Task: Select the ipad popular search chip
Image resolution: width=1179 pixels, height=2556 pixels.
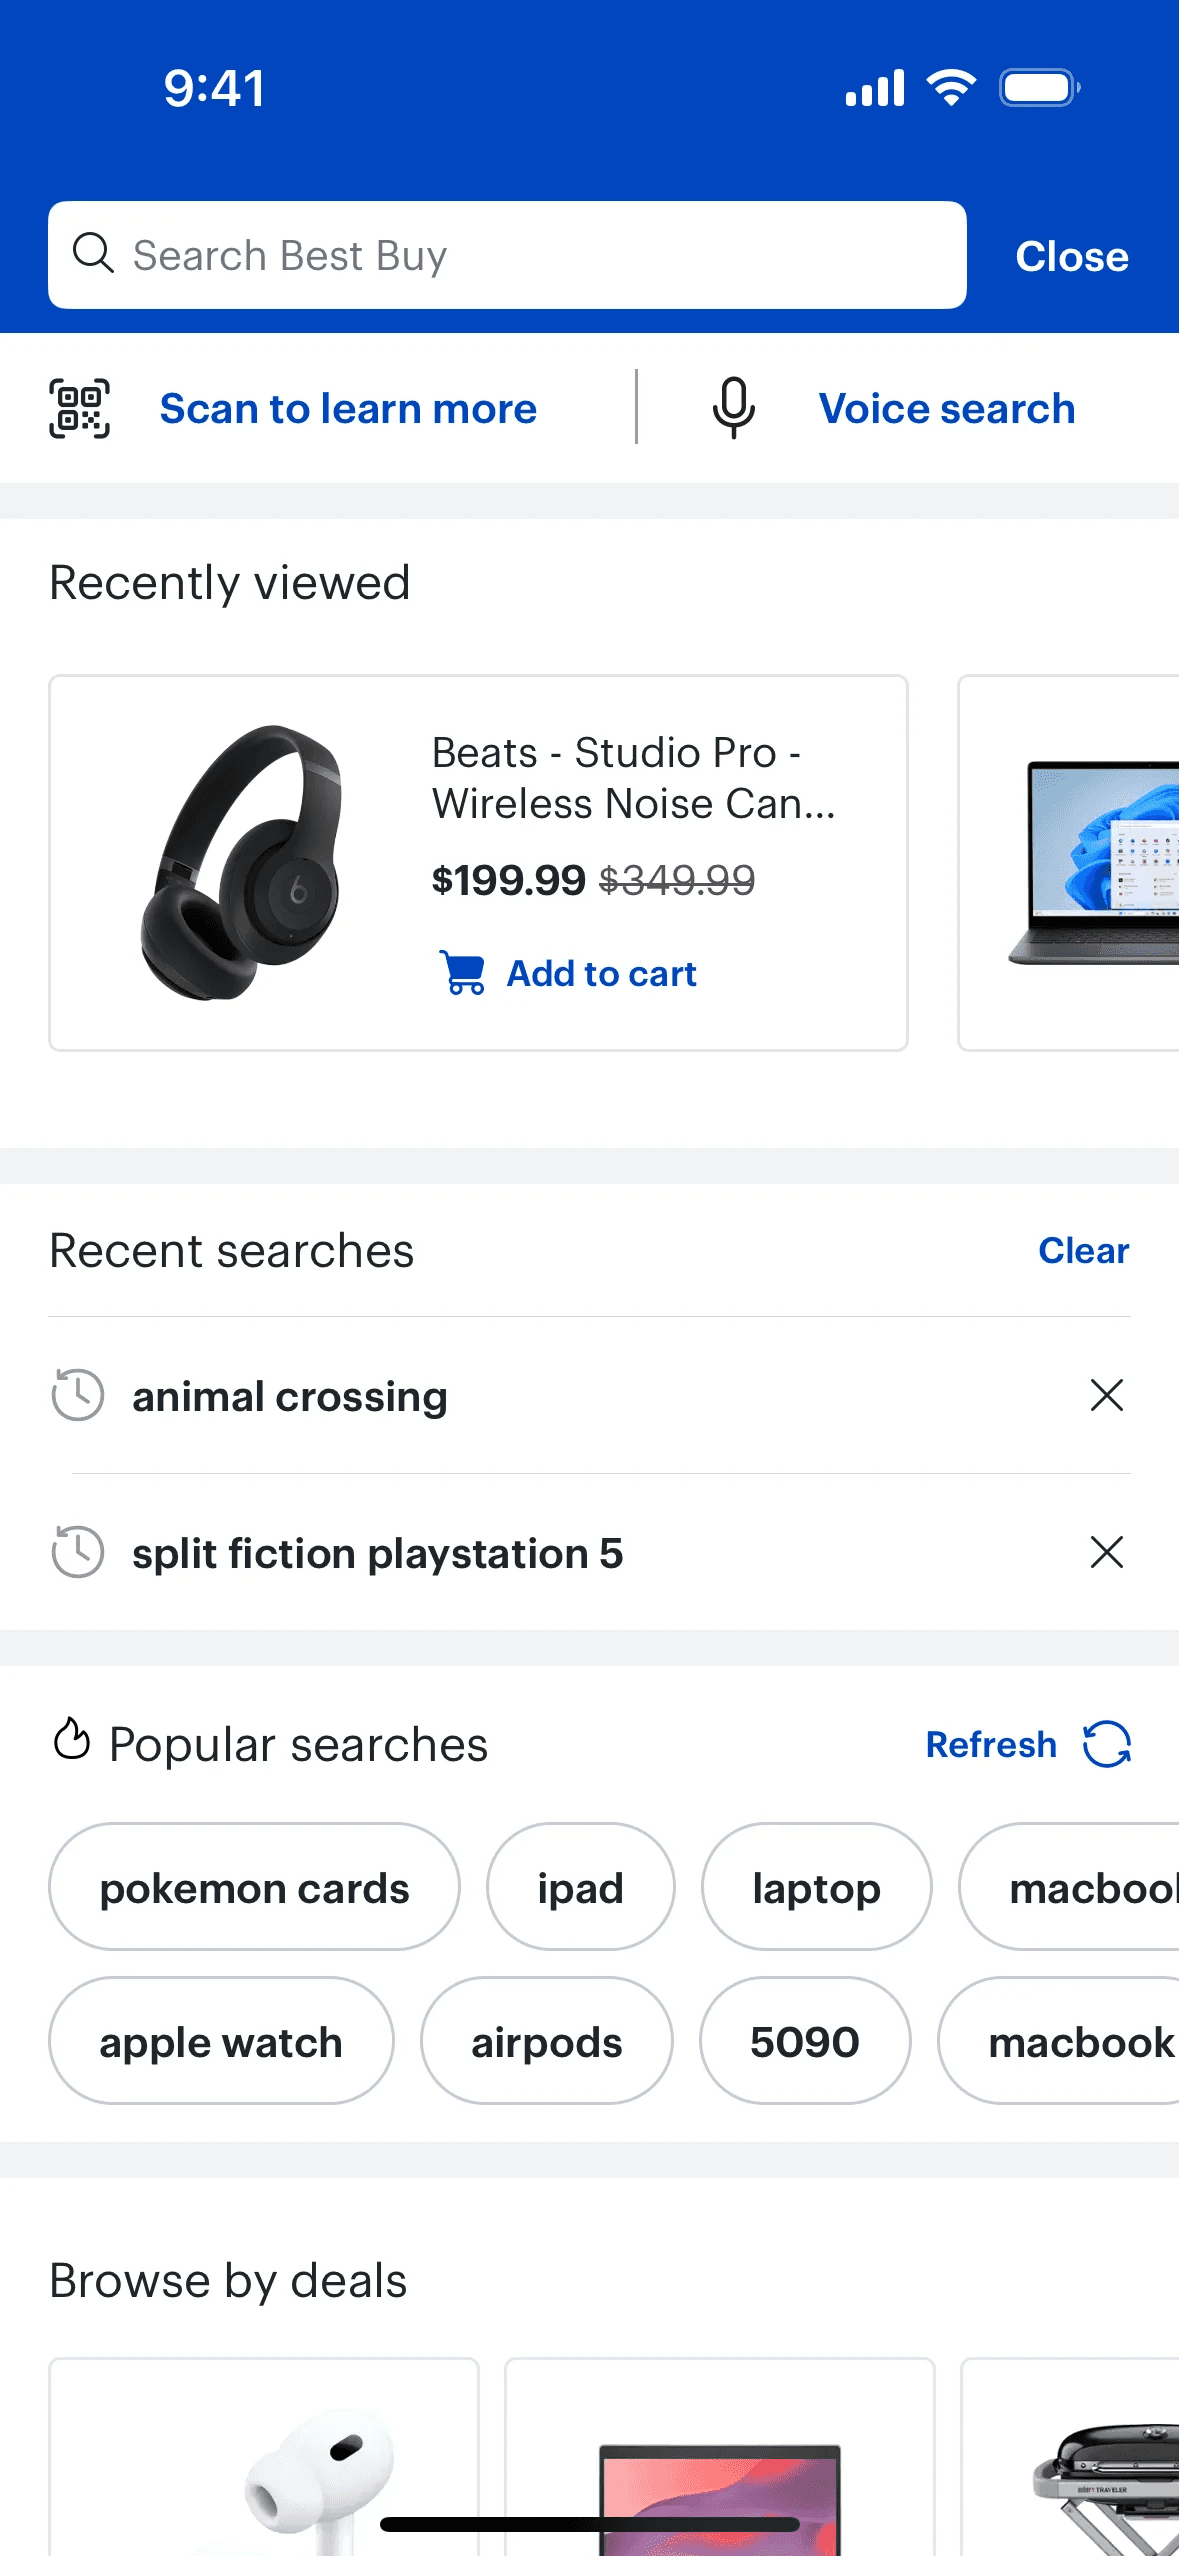Action: (x=580, y=1887)
